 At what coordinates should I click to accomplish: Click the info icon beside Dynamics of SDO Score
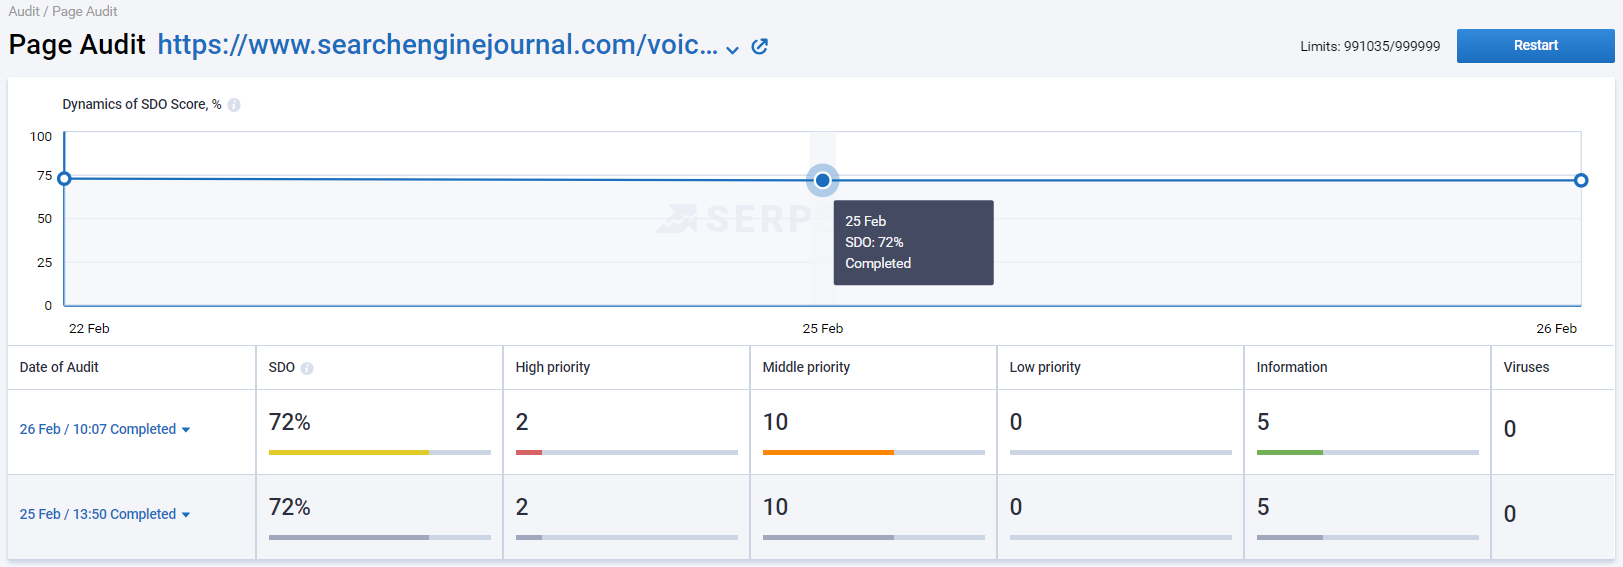(x=234, y=105)
